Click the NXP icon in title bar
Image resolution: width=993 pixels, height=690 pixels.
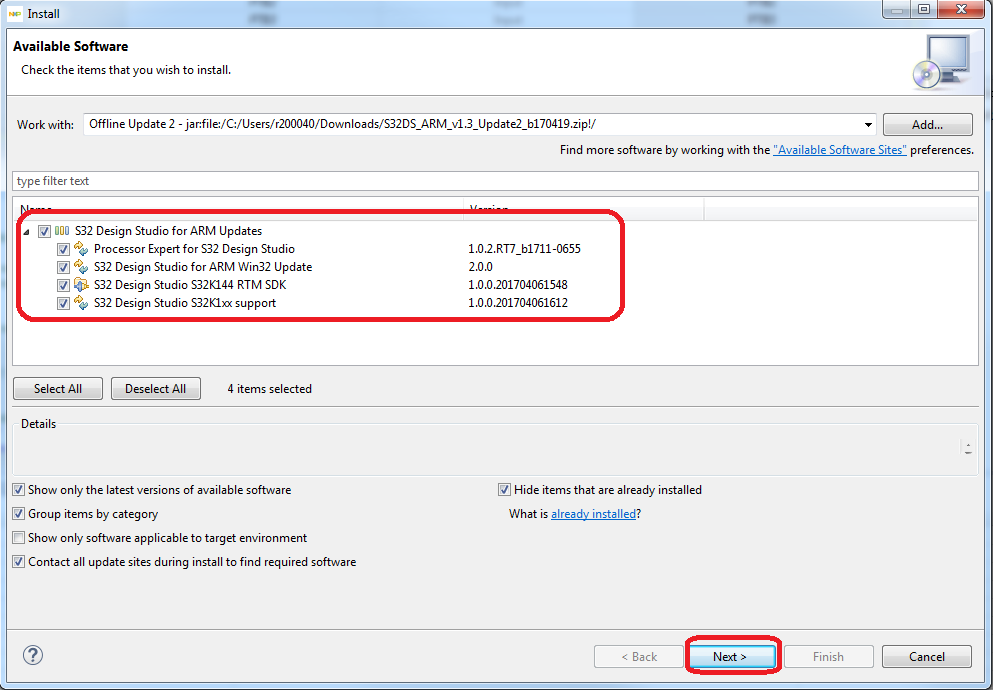point(15,13)
